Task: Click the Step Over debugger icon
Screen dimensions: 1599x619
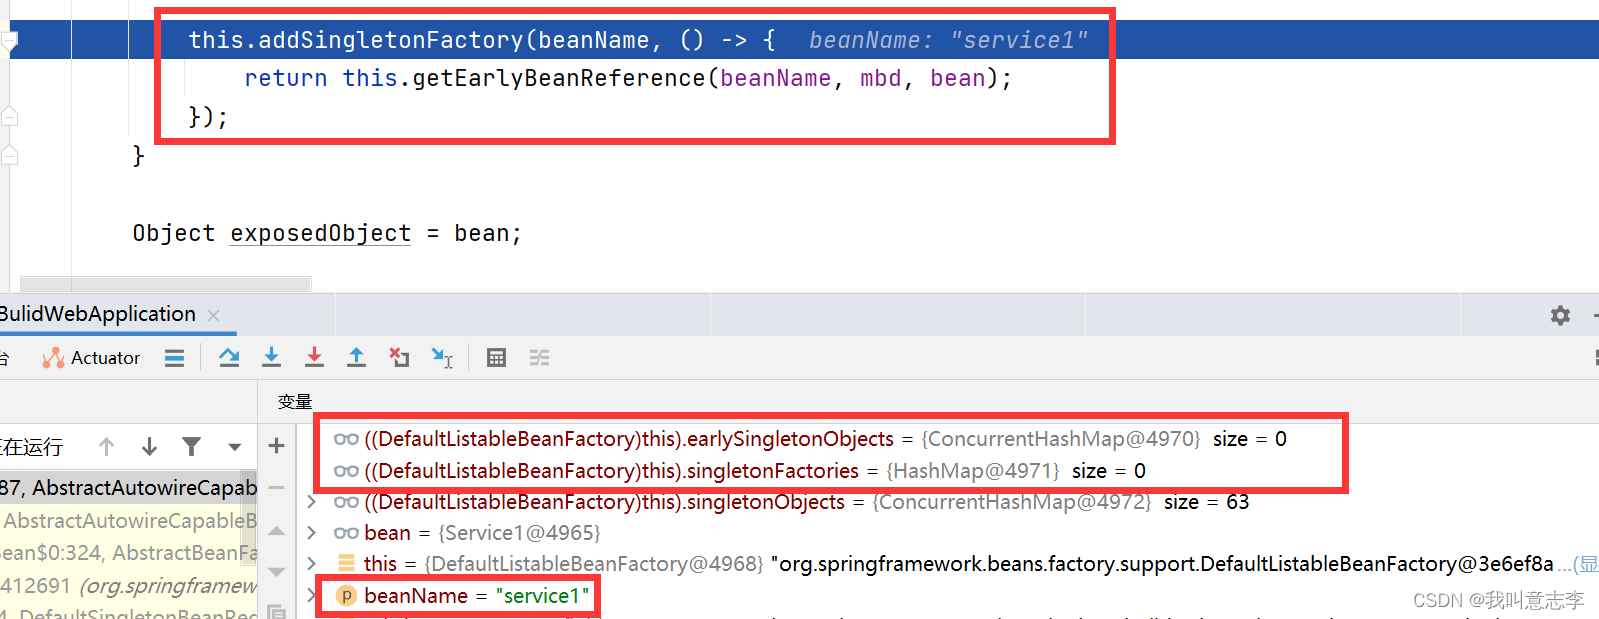Action: click(x=229, y=357)
